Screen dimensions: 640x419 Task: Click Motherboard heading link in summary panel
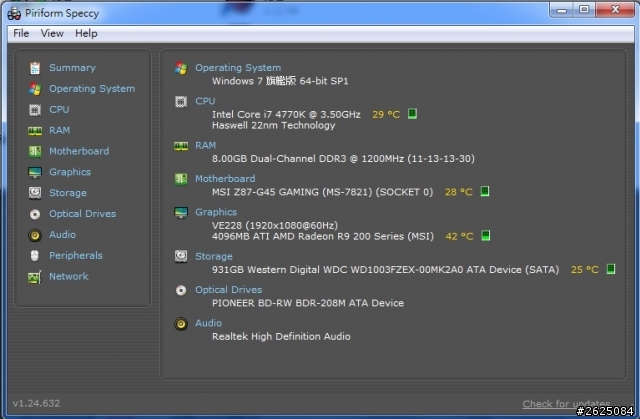point(225,179)
